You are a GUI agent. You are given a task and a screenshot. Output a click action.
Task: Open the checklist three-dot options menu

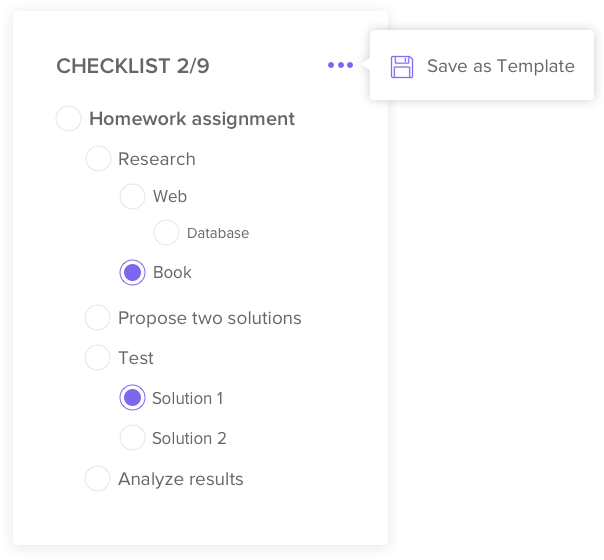tap(340, 66)
